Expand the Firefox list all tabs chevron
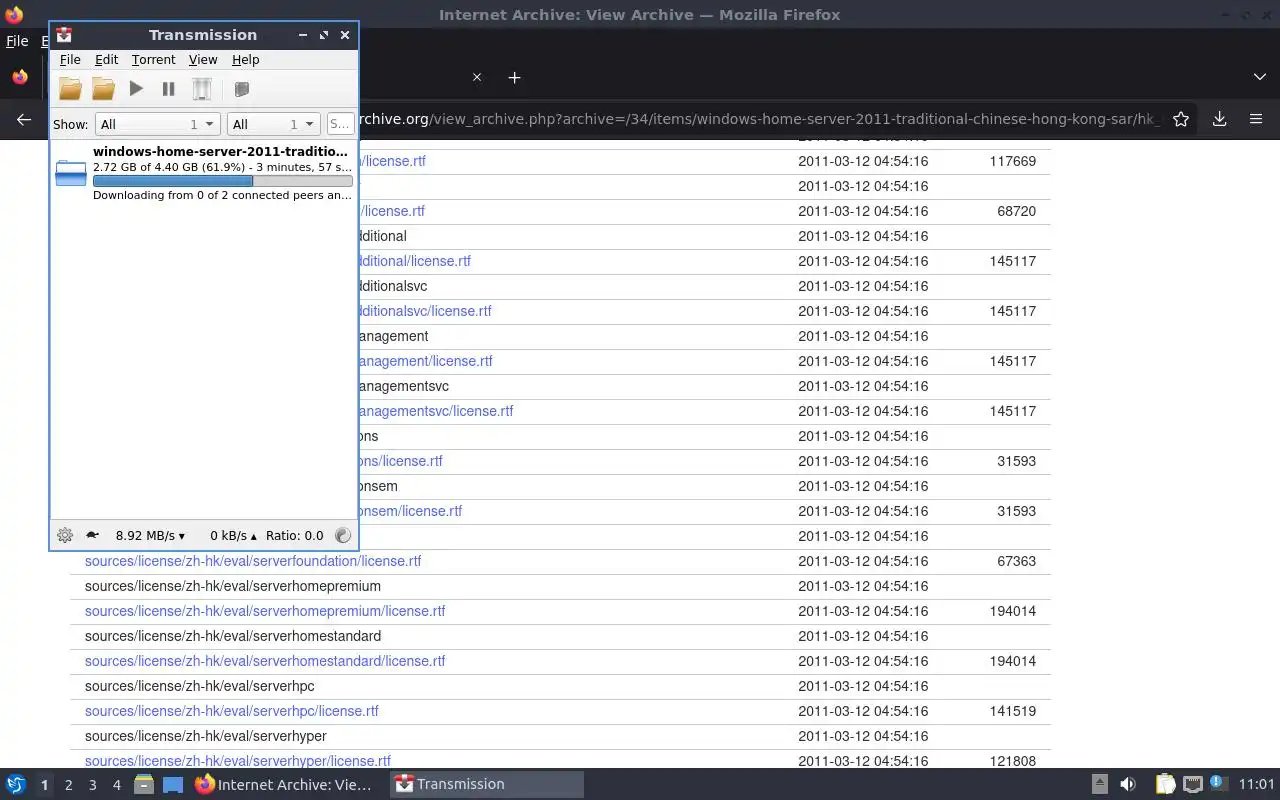The width and height of the screenshot is (1280, 800). 1259,77
